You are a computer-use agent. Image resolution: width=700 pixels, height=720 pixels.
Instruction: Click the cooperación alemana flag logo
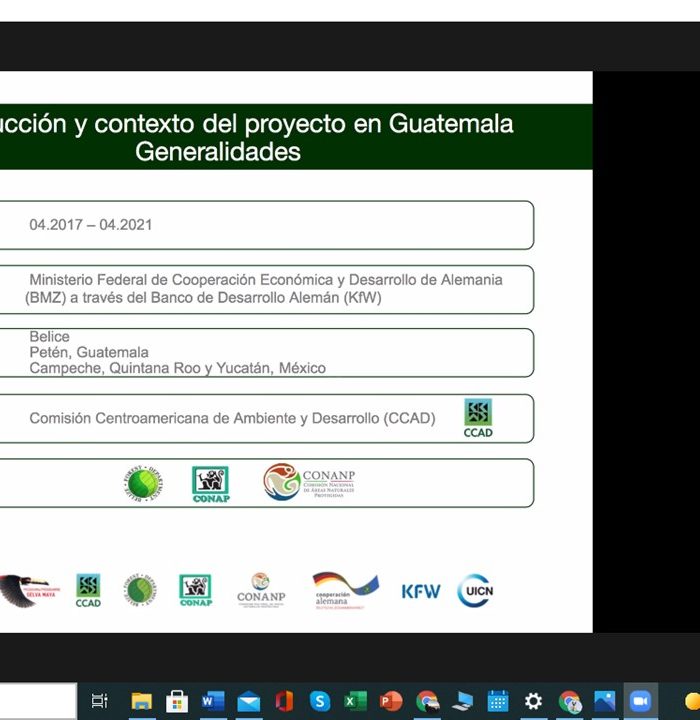tap(345, 591)
